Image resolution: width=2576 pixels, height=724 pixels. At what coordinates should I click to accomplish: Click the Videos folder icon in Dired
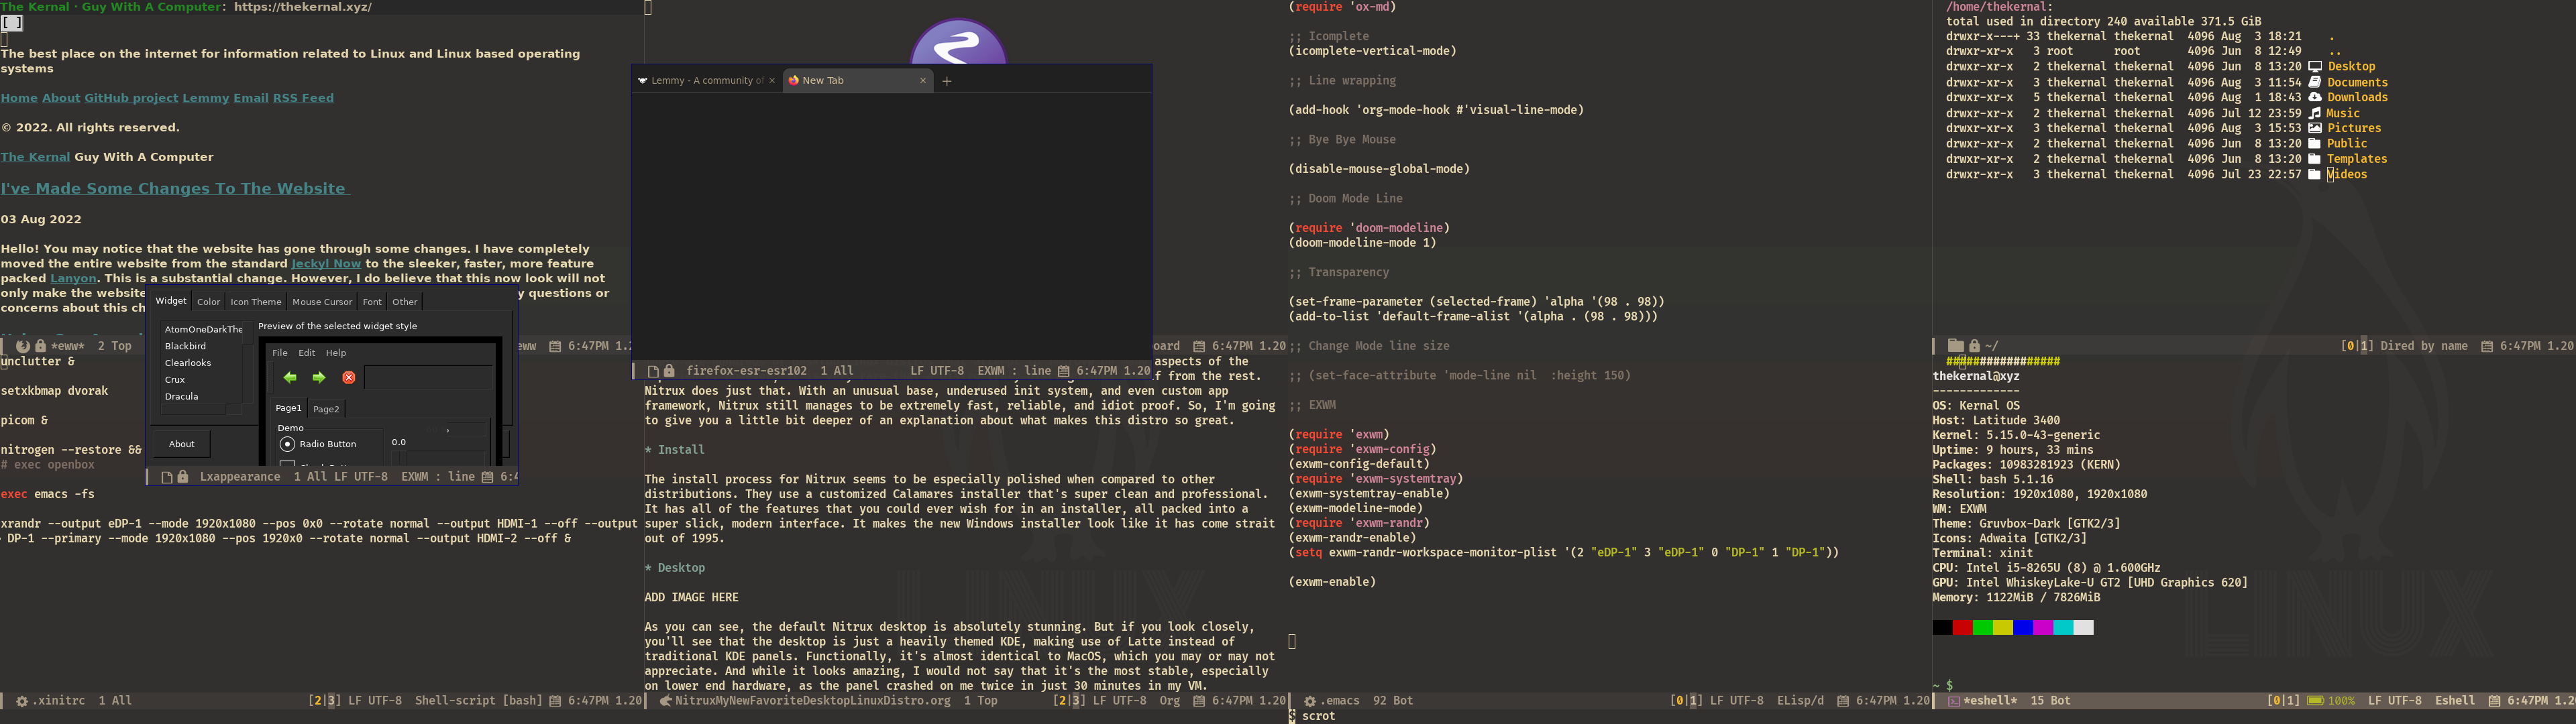pyautogui.click(x=2315, y=175)
